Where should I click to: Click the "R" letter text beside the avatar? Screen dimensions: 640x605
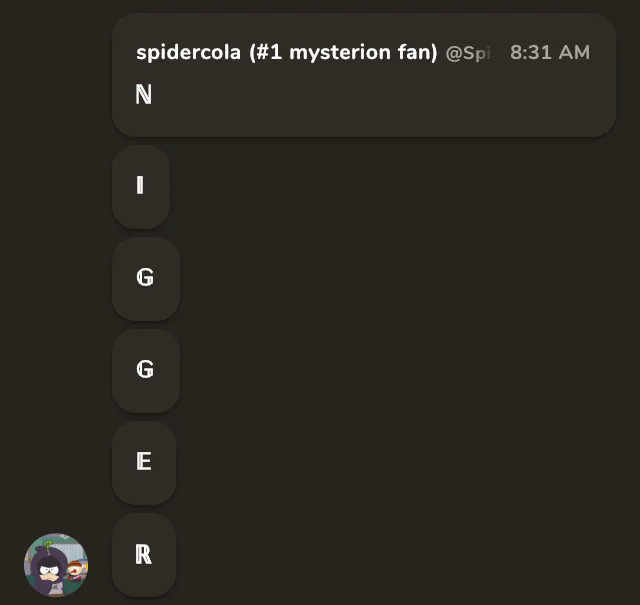144,555
